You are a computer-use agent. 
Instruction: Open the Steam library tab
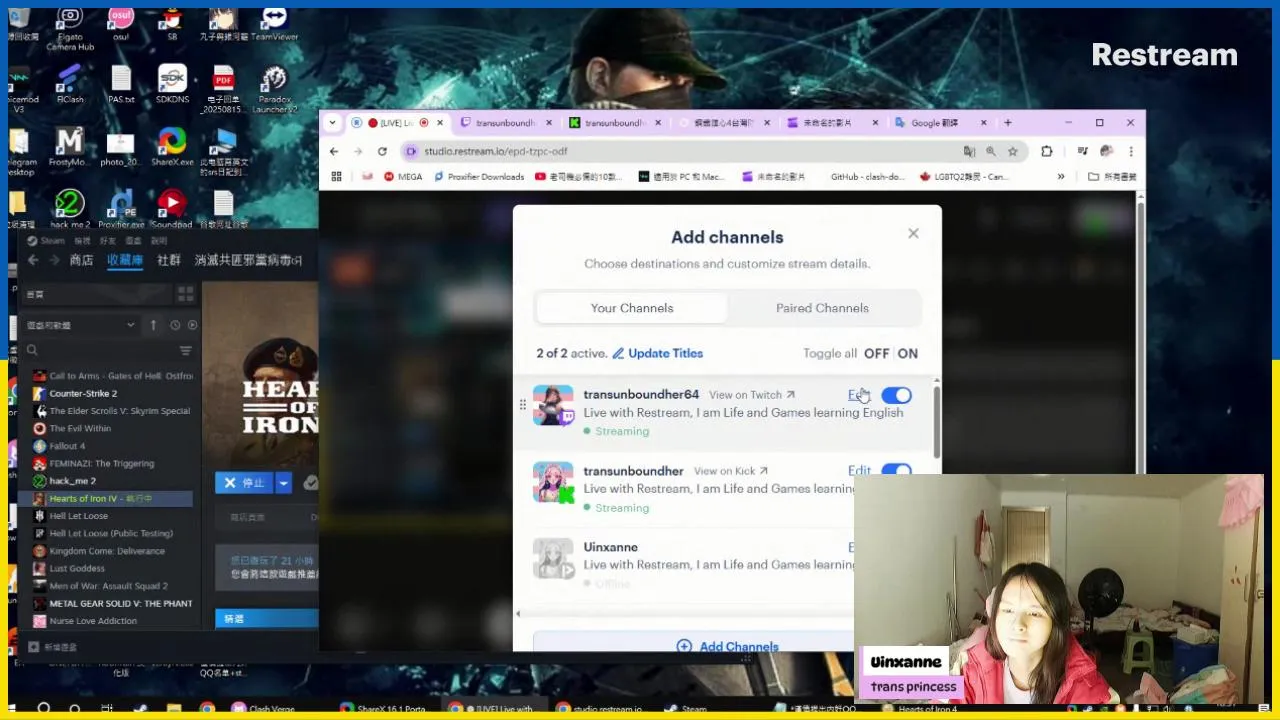125,260
